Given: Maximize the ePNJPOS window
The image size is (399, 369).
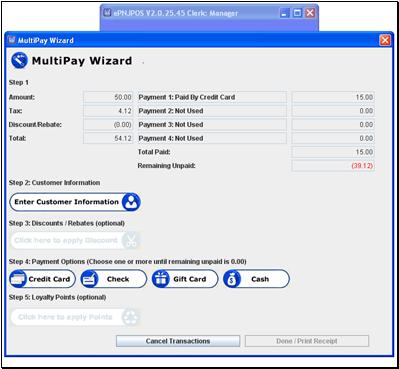Looking at the screenshot, I should point(297,13).
